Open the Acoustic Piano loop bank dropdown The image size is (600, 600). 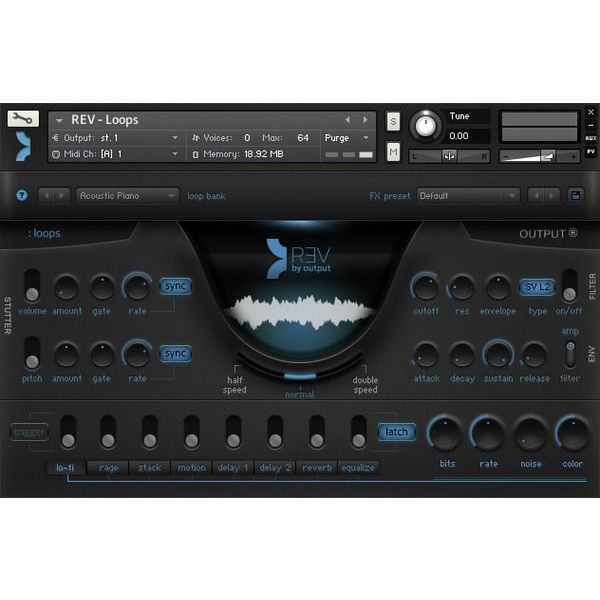(127, 196)
